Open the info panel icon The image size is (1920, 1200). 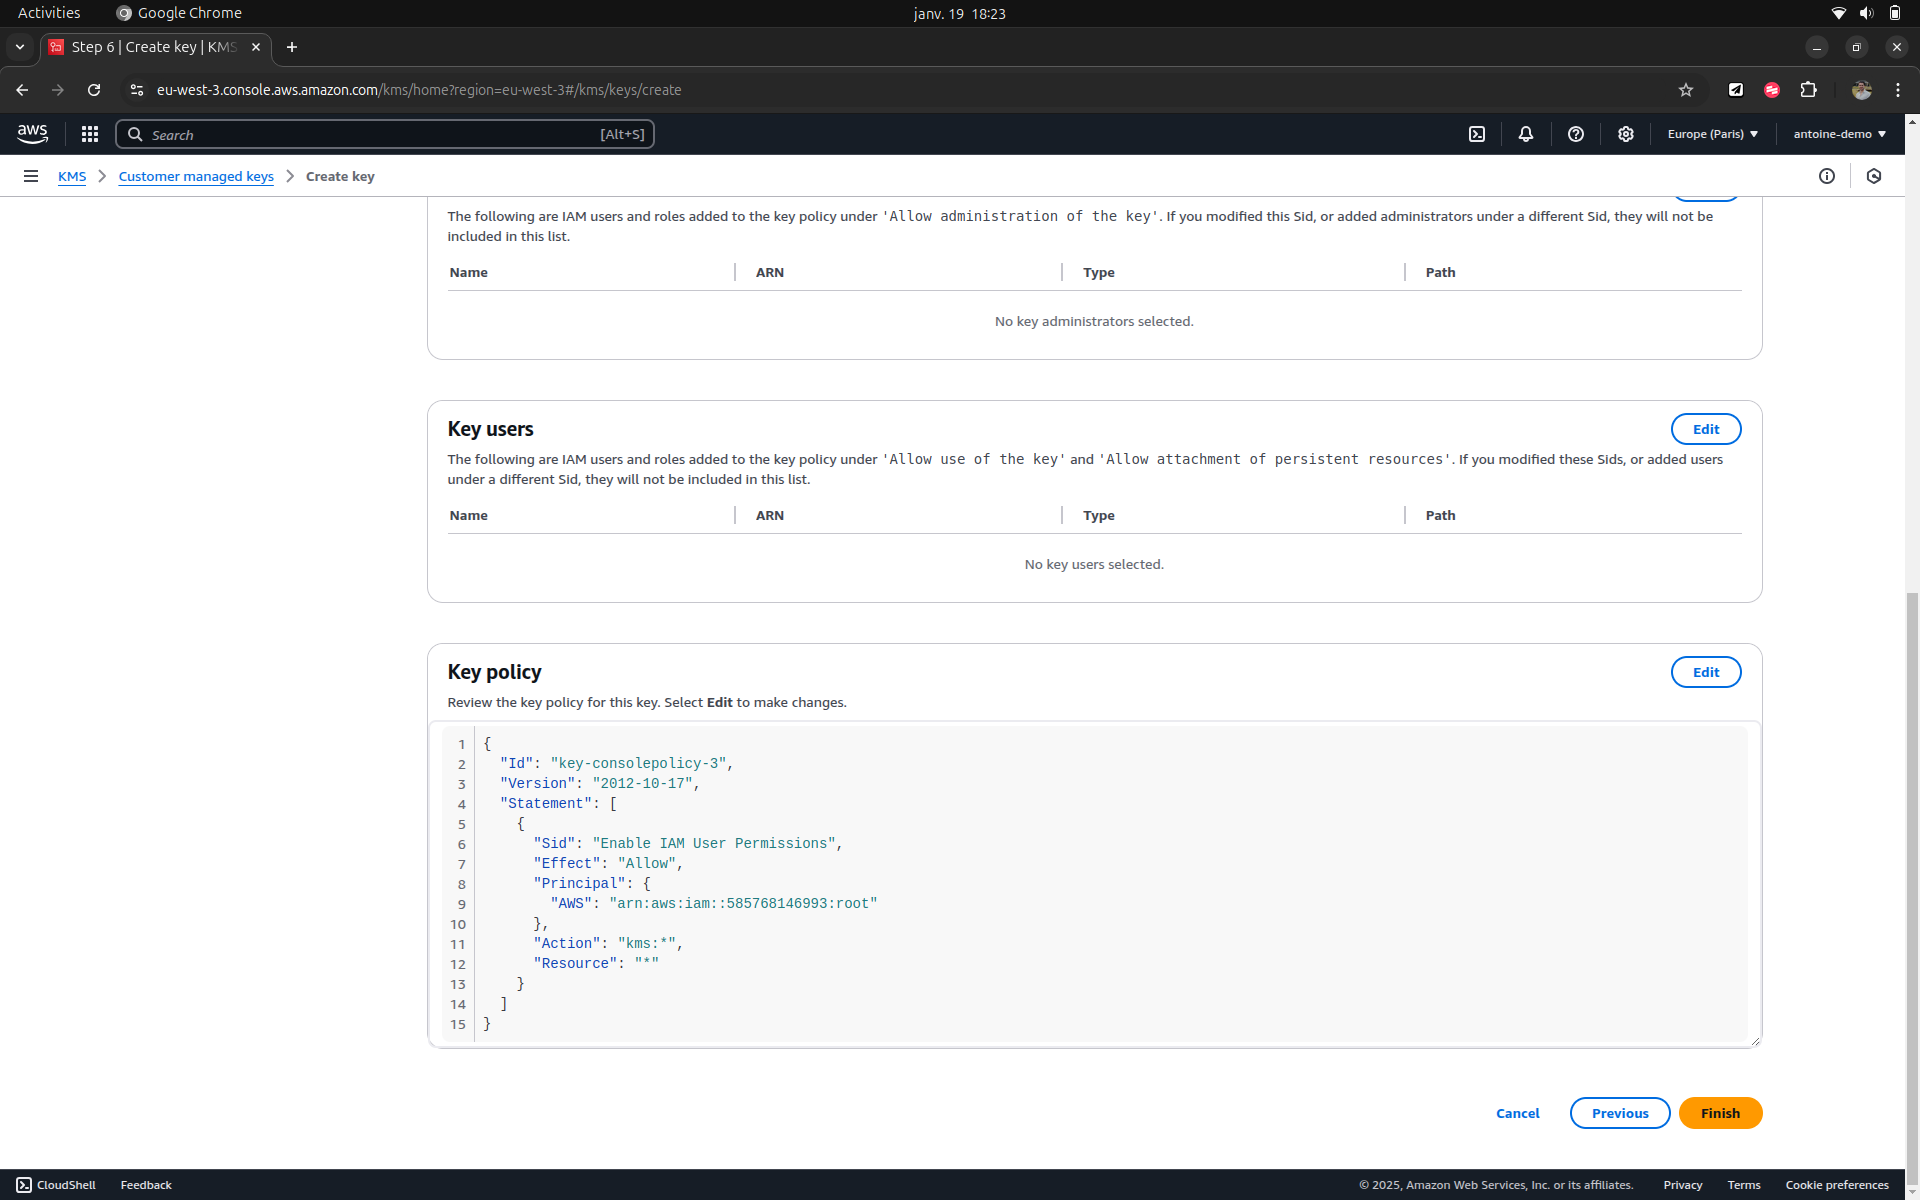click(1827, 176)
